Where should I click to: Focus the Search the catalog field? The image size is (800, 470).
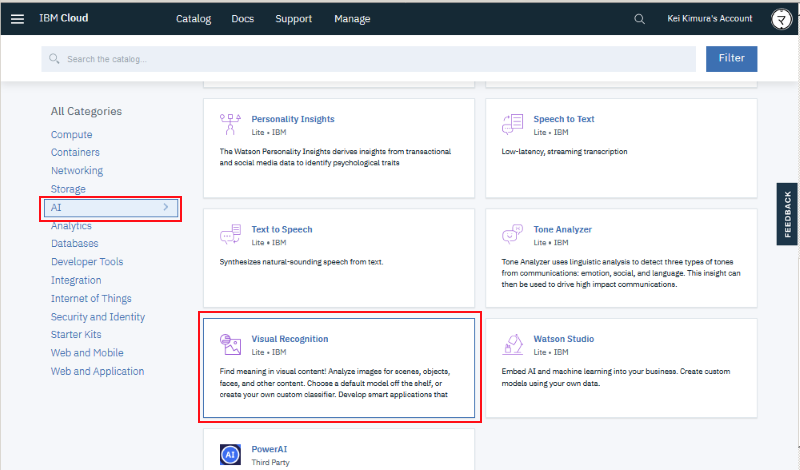point(368,59)
